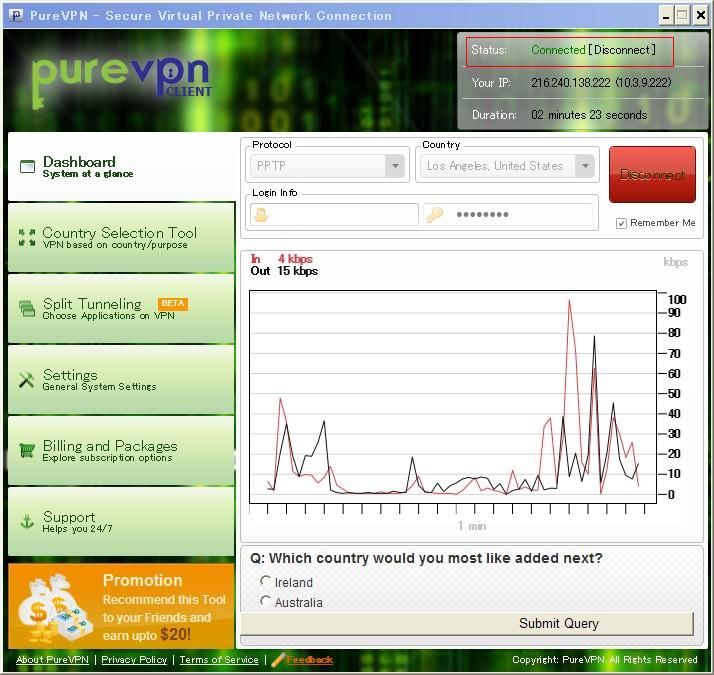Open the Privacy Policy link
The width and height of the screenshot is (714, 675).
134,660
